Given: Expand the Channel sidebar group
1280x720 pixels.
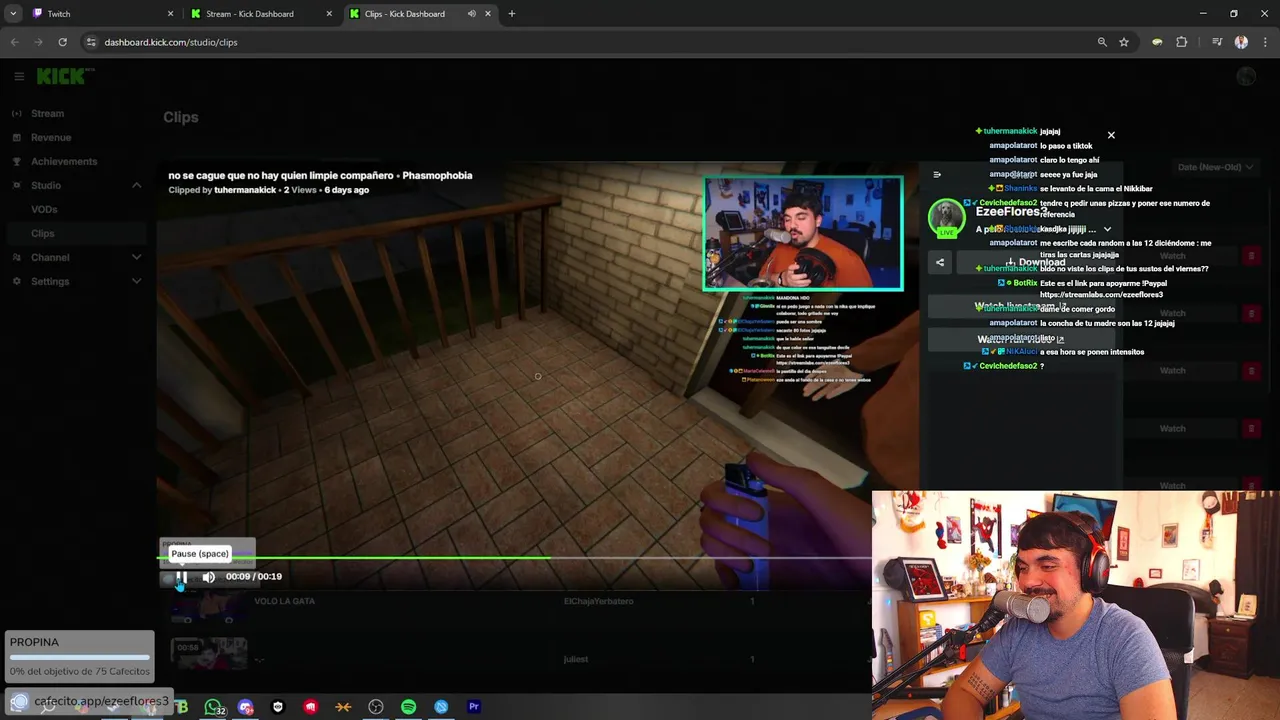Looking at the screenshot, I should (x=76, y=257).
